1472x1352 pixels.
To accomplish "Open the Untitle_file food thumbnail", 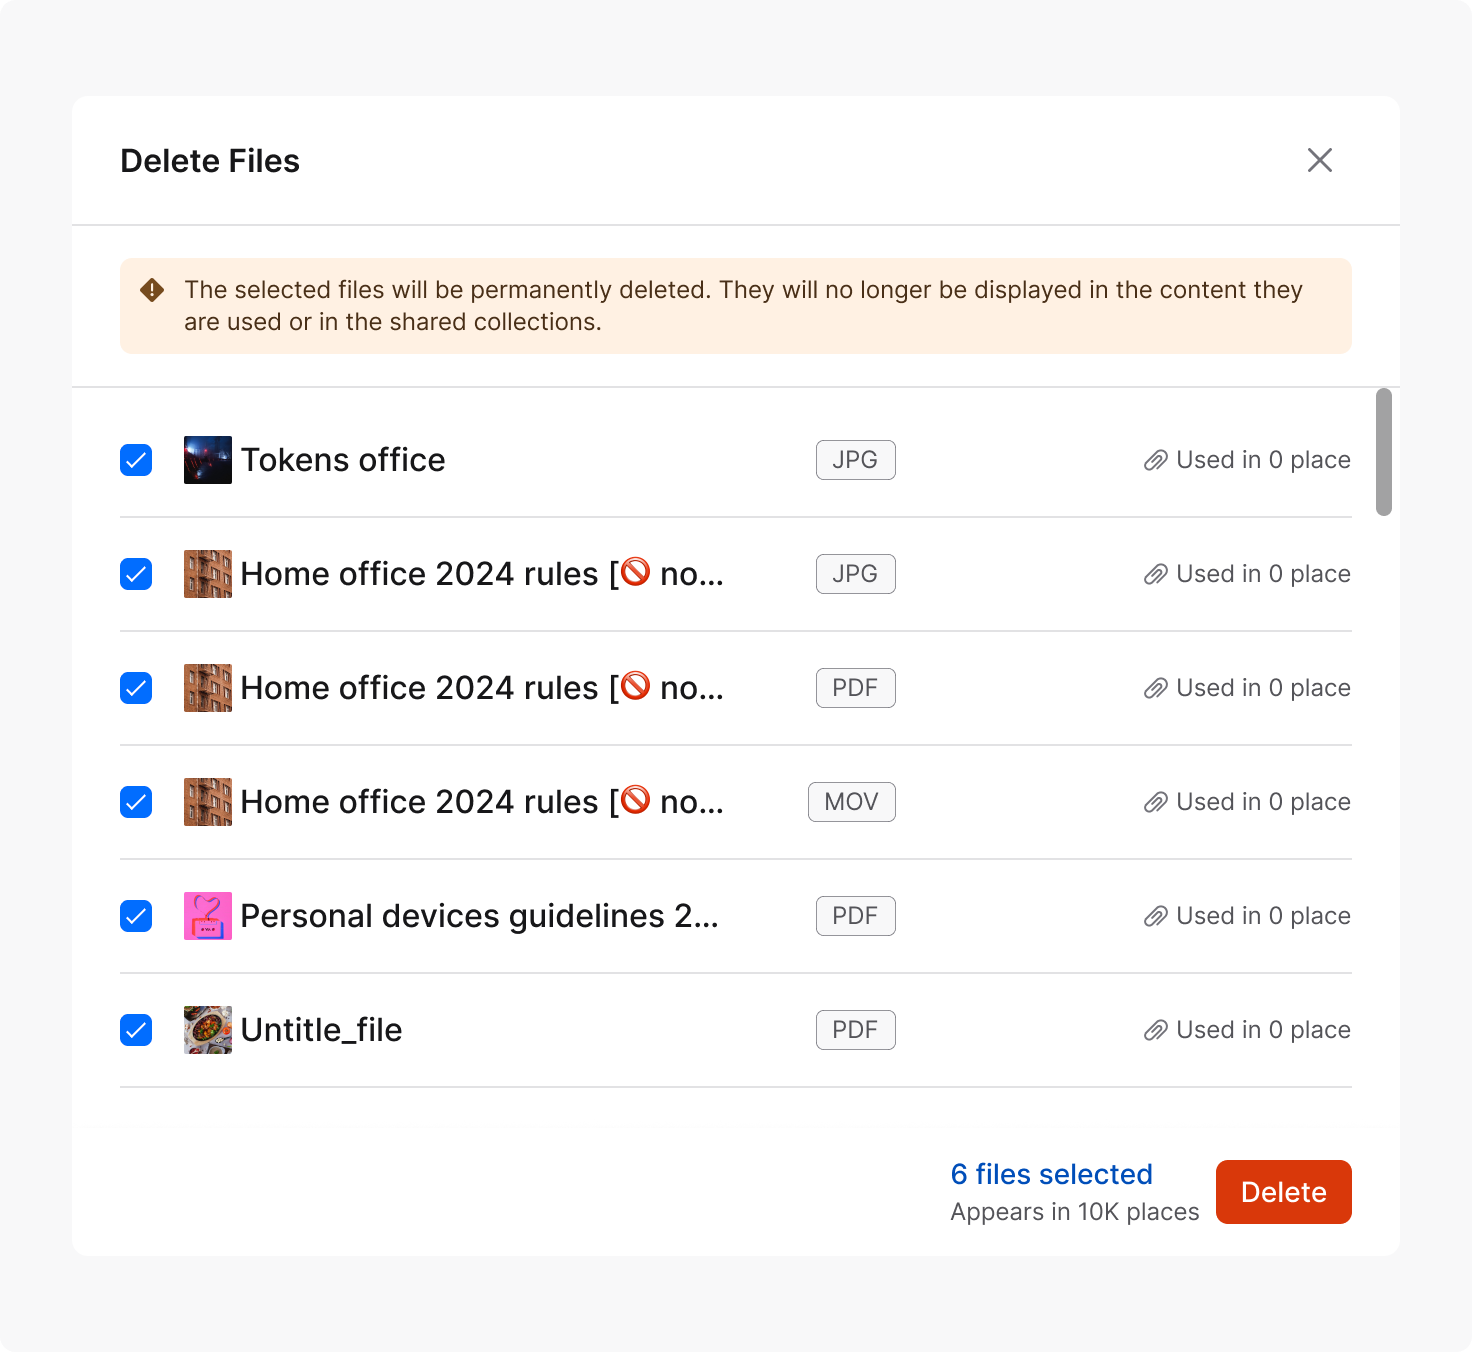I will (208, 1030).
